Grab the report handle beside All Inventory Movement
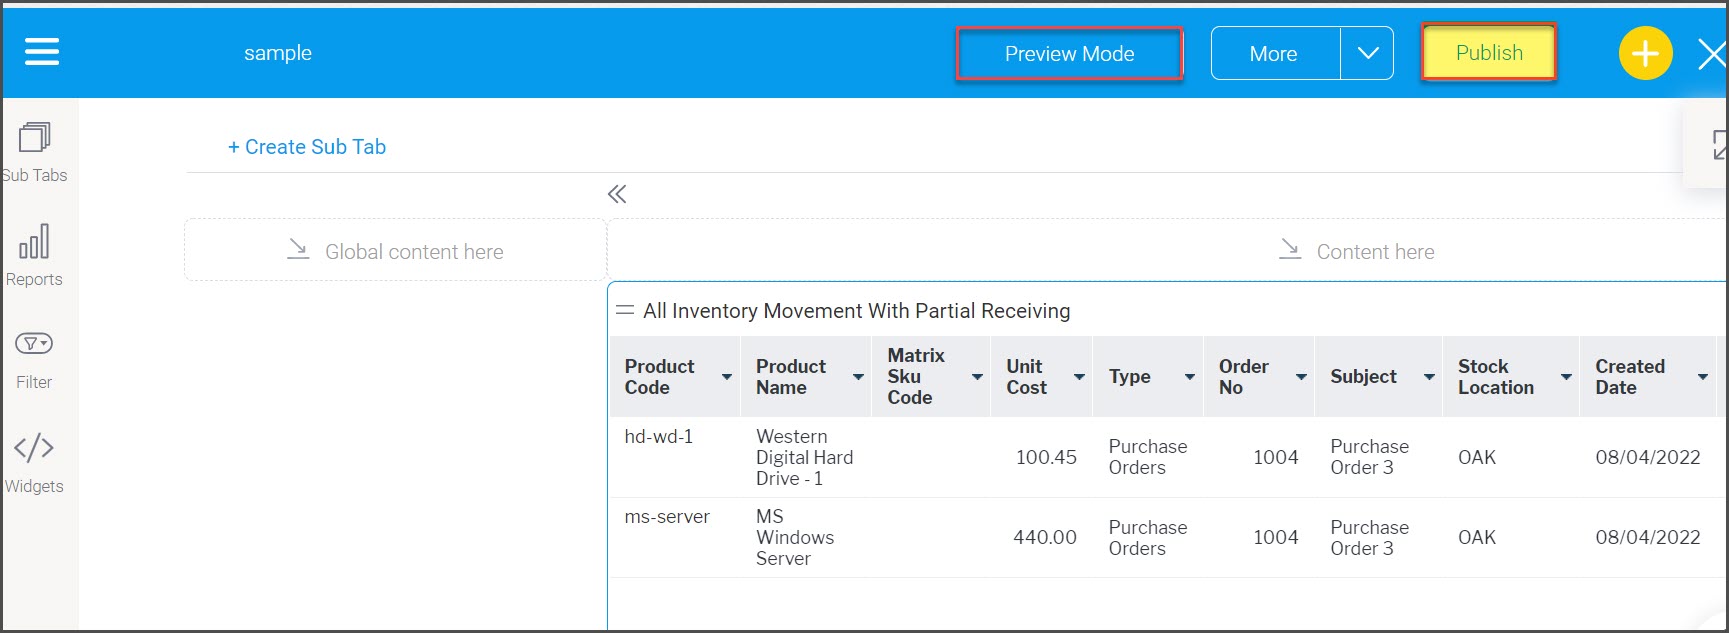1729x633 pixels. click(625, 310)
